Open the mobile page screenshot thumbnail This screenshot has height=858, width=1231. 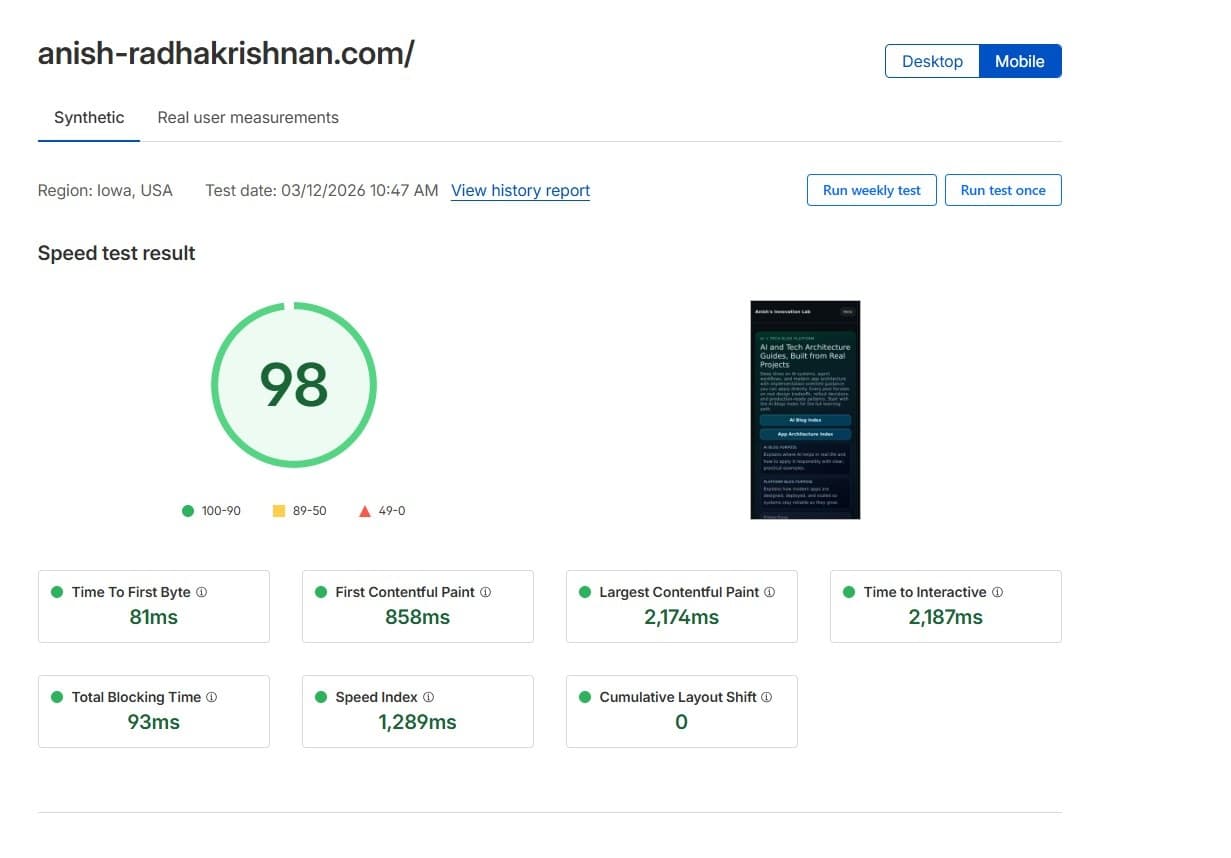point(805,410)
